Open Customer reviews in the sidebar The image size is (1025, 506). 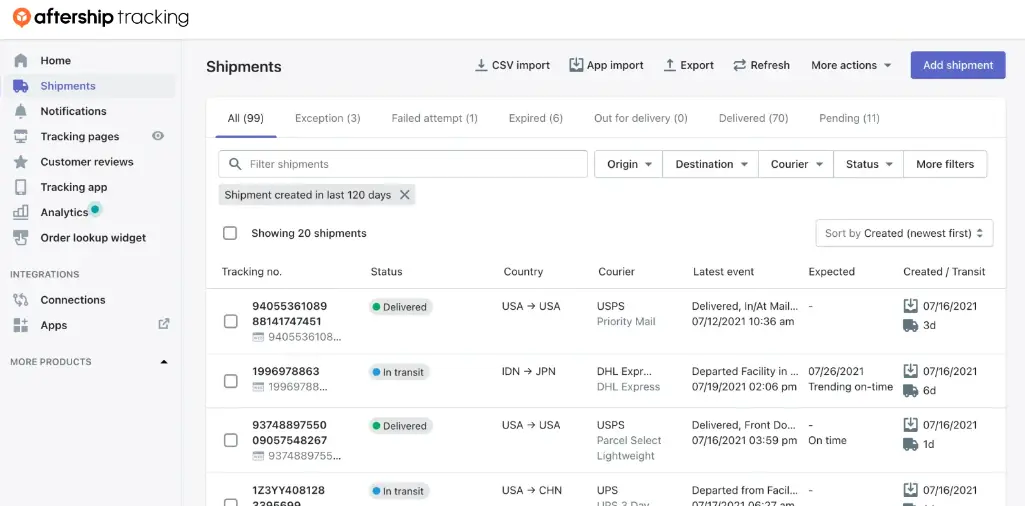coord(87,161)
